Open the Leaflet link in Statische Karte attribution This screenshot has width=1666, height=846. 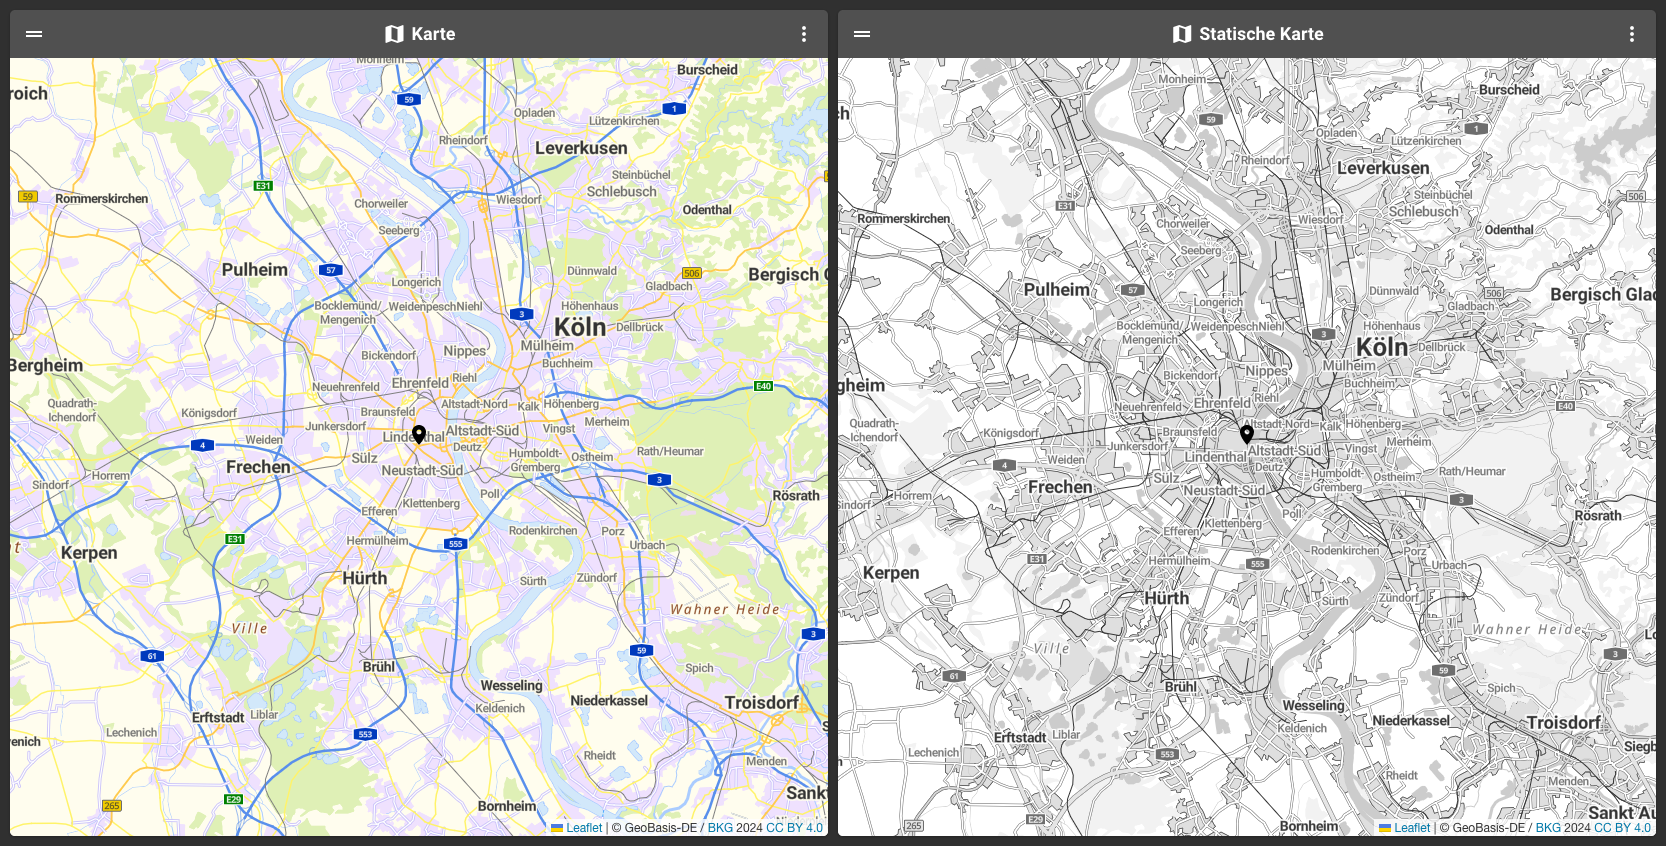coord(1411,828)
